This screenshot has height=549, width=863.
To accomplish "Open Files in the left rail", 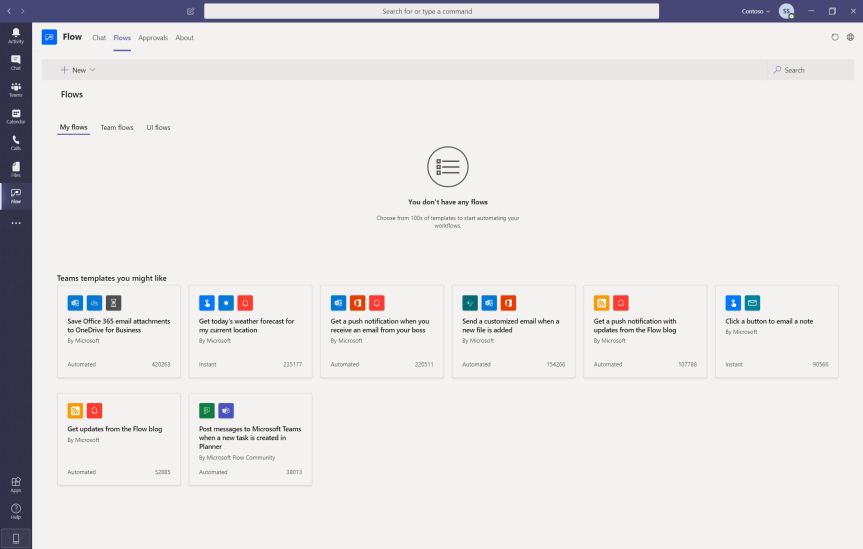I will point(15,169).
